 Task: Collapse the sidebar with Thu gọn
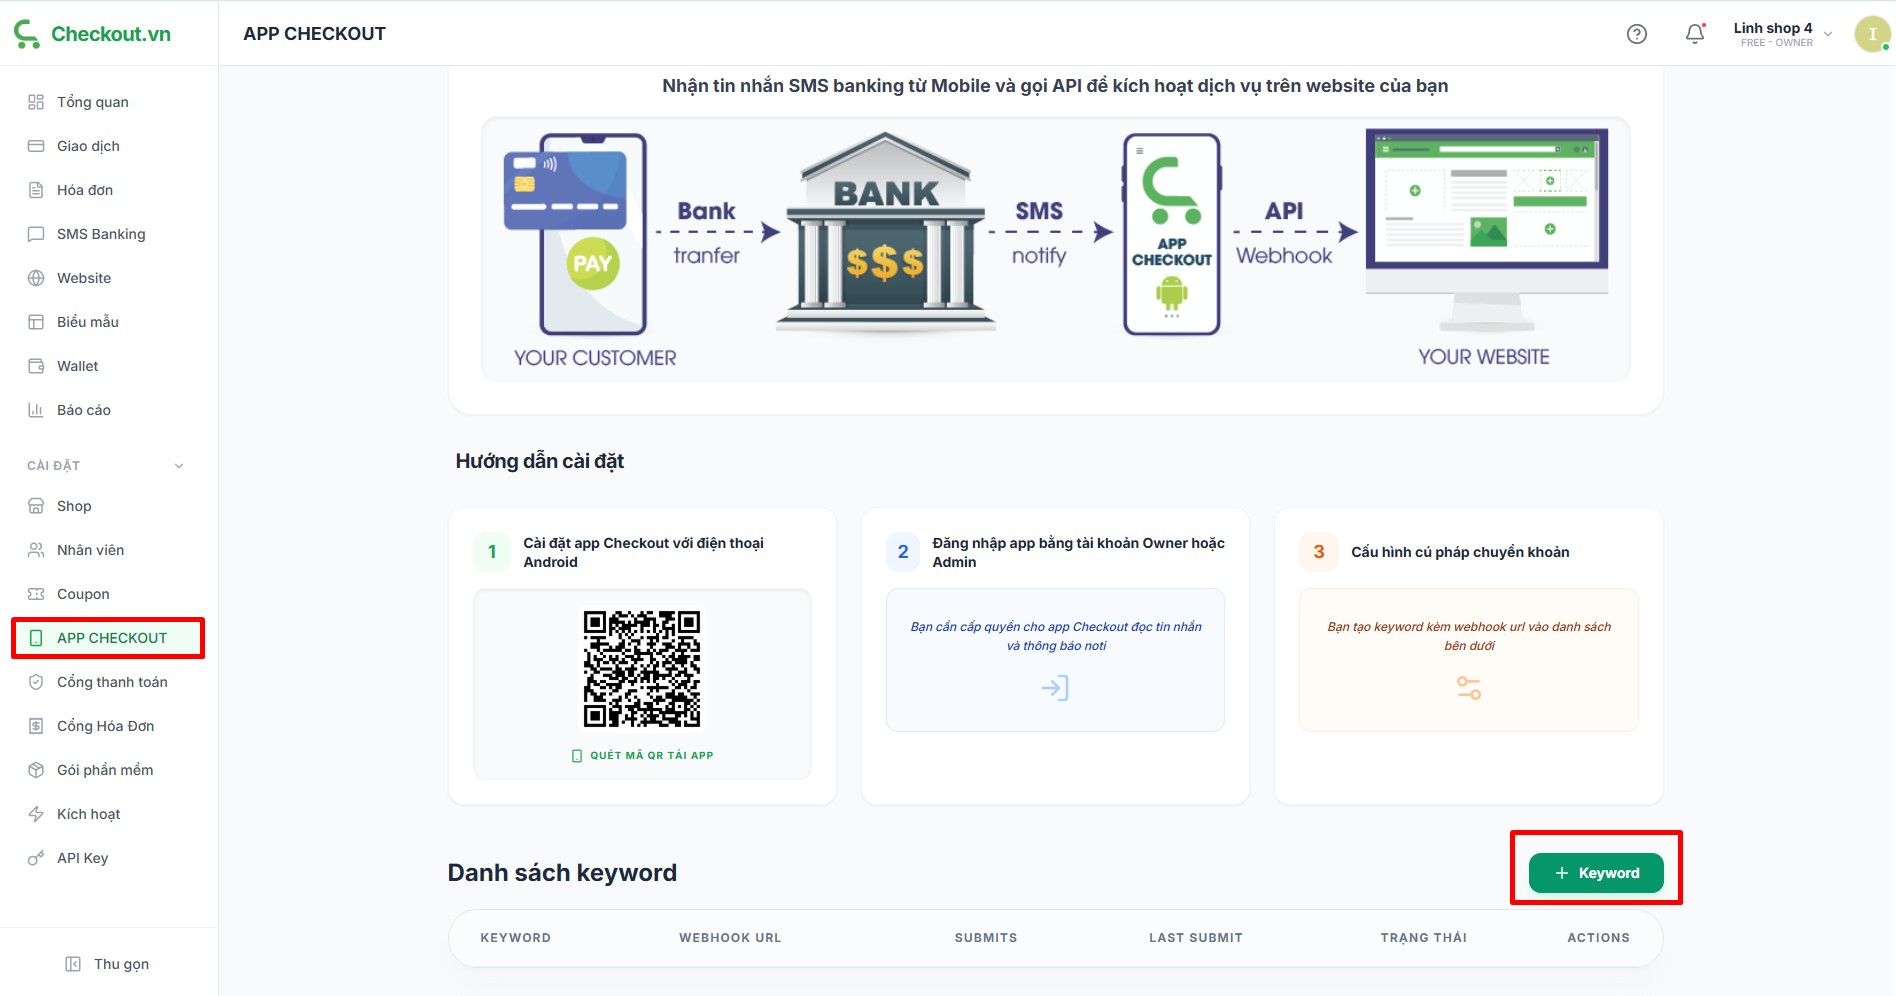pos(108,964)
